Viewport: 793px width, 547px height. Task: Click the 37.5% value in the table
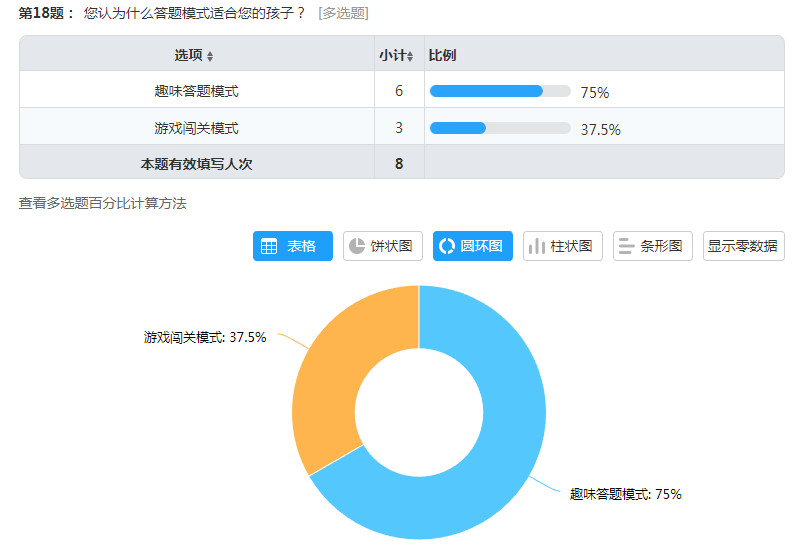pos(600,129)
